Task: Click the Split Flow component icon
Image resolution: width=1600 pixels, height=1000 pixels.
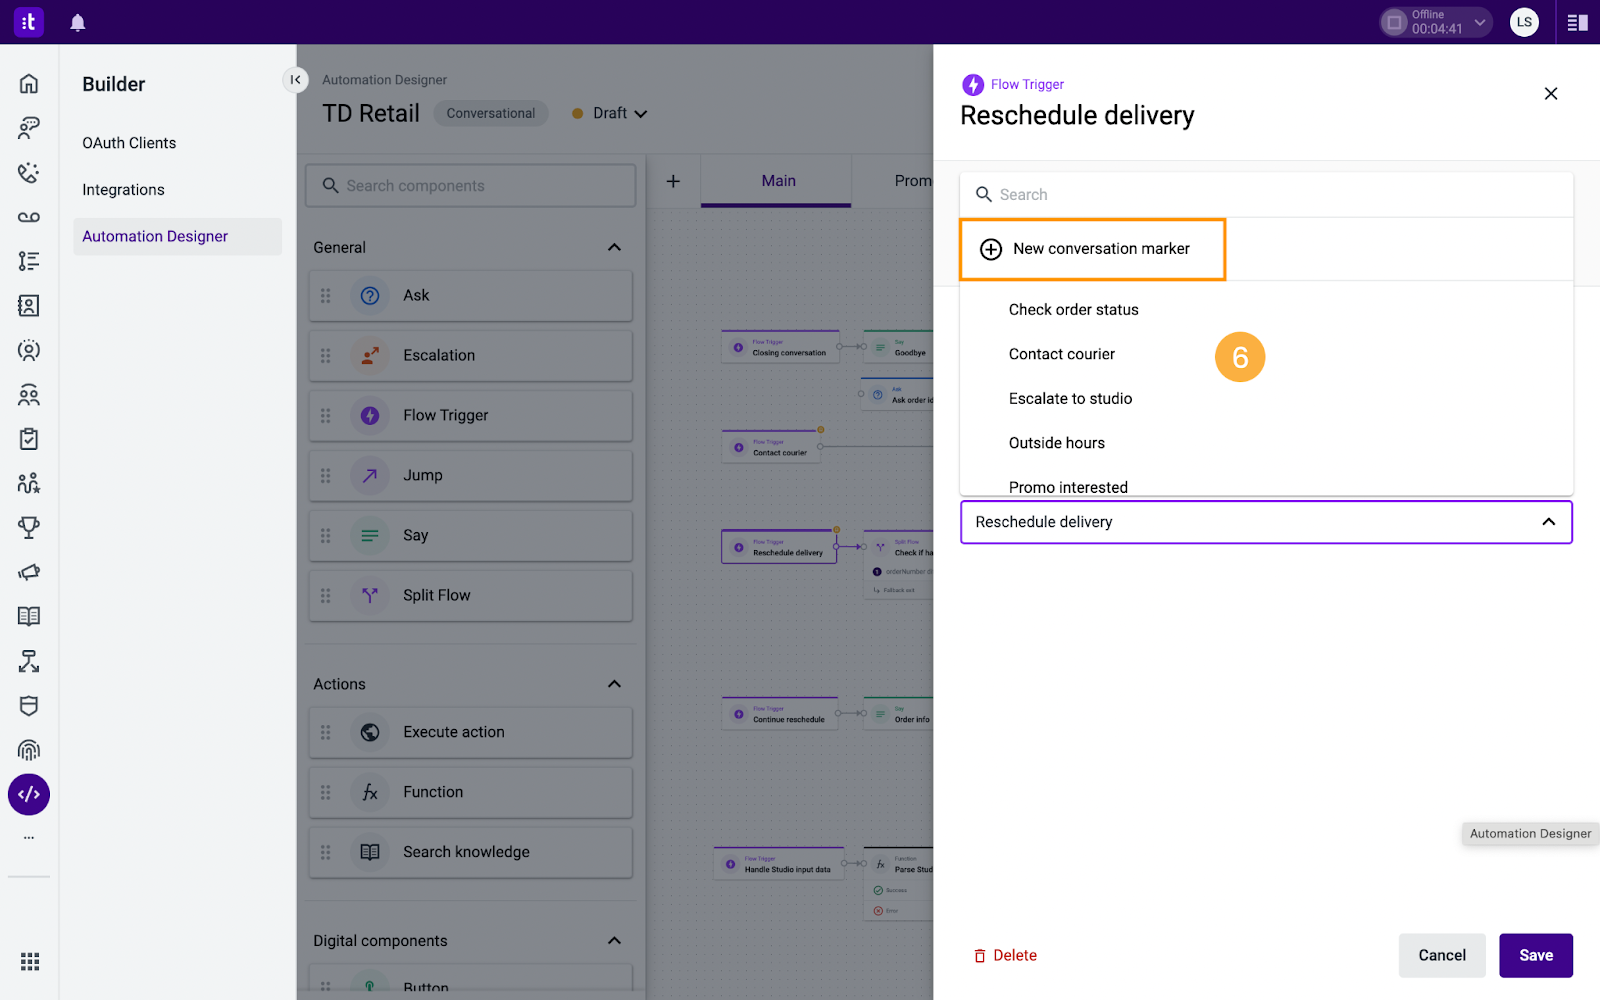Action: [370, 595]
